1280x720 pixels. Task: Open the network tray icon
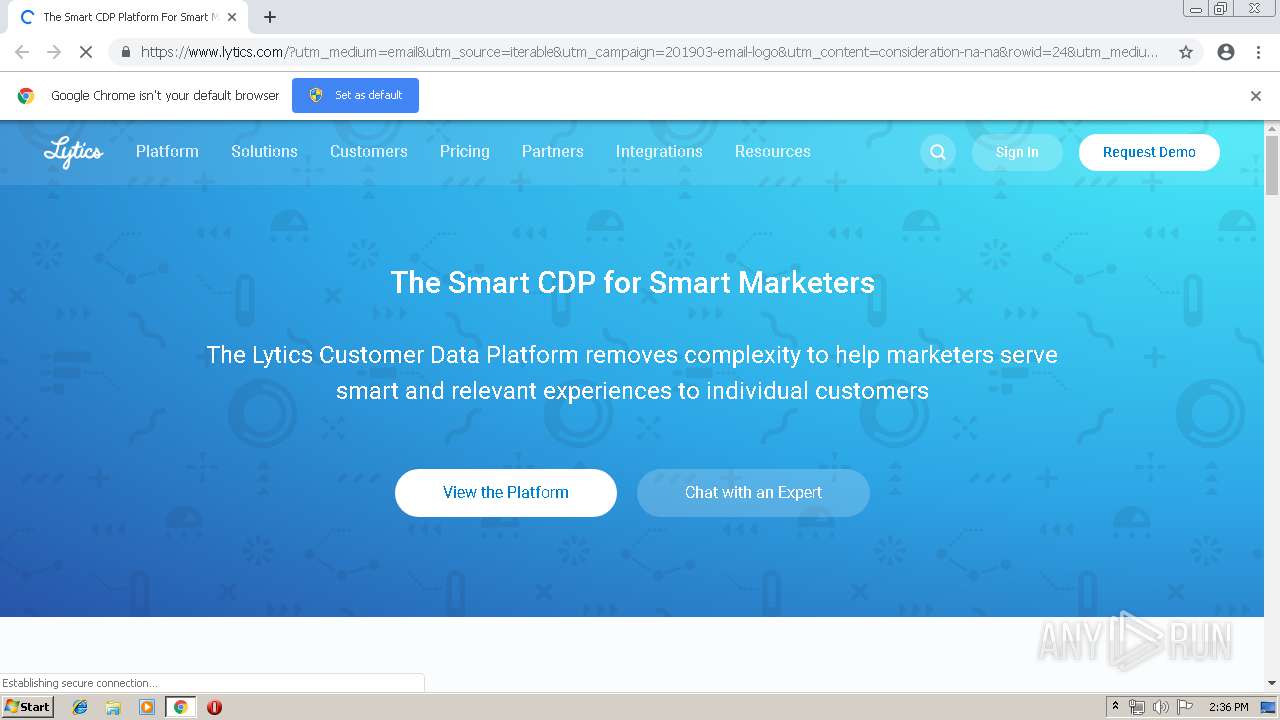click(1137, 707)
